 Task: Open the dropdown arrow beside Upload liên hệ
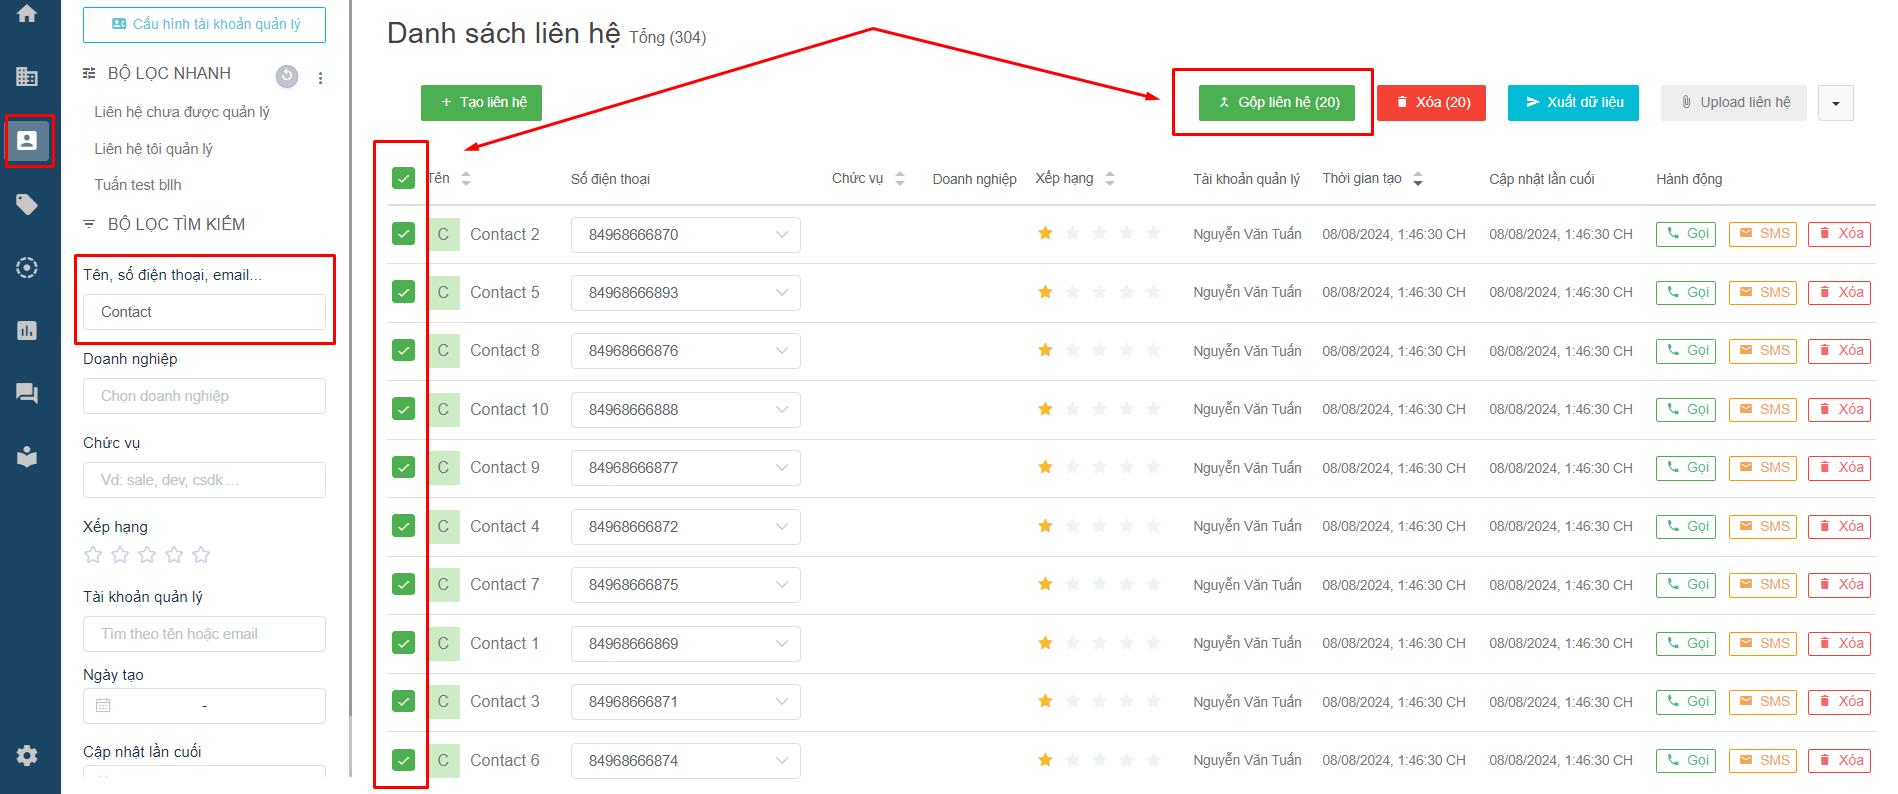click(x=1835, y=103)
